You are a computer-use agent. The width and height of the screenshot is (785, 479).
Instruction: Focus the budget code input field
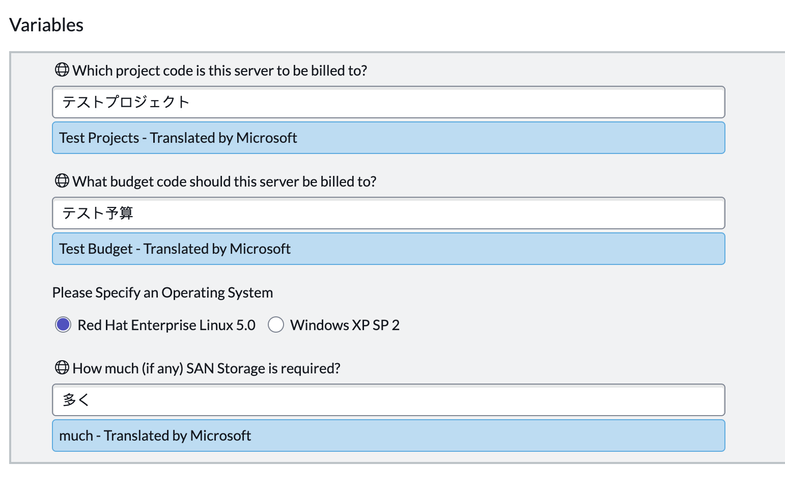point(388,213)
